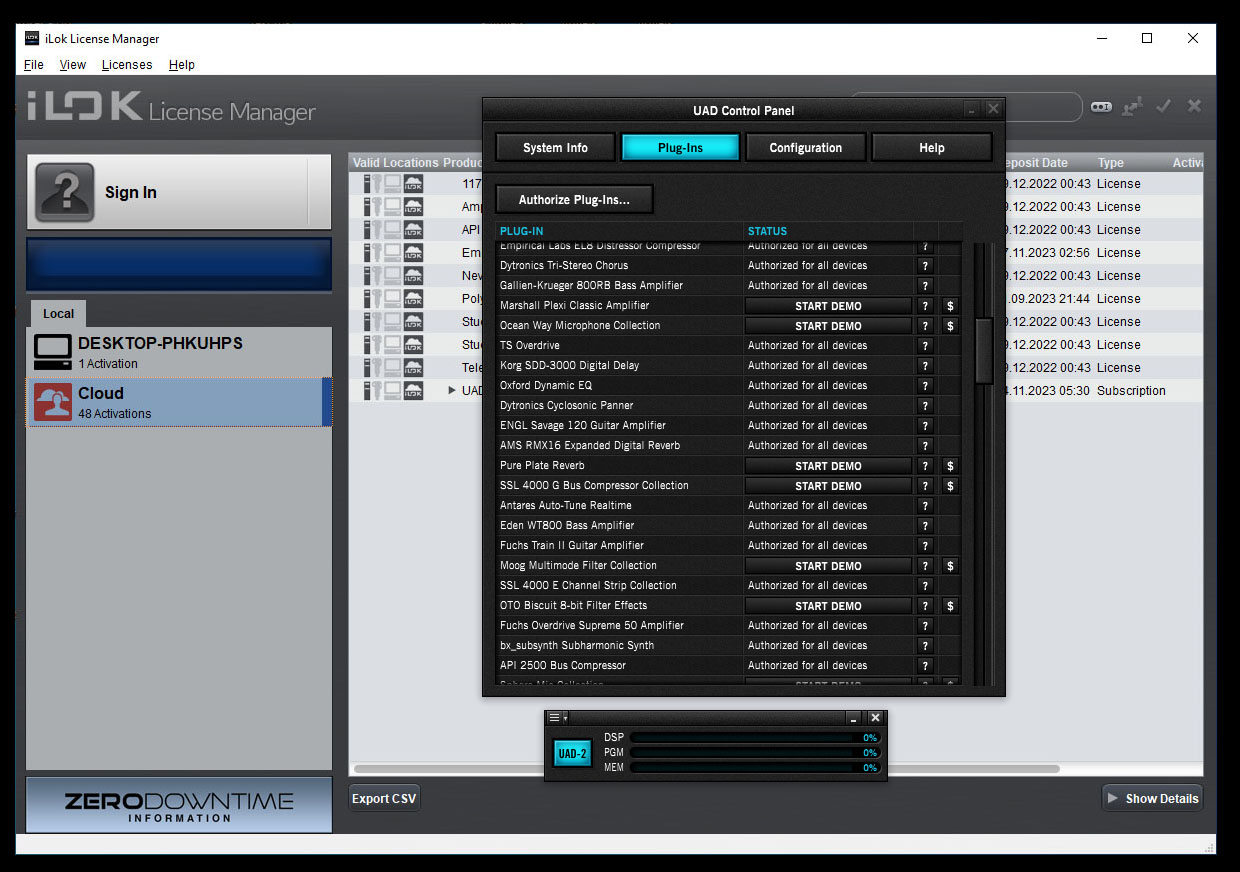Start demo for Ocean Way Microphone Collection
Screen dimensions: 1240x872
pos(828,326)
